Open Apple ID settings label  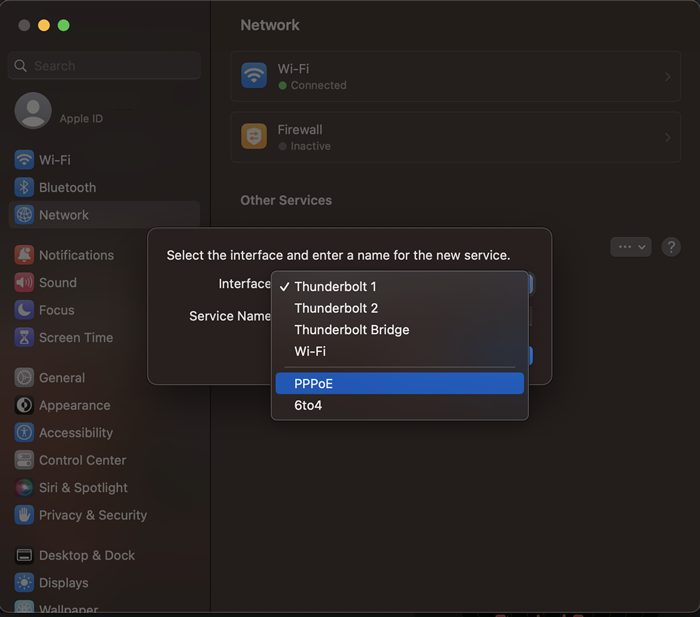(x=81, y=118)
